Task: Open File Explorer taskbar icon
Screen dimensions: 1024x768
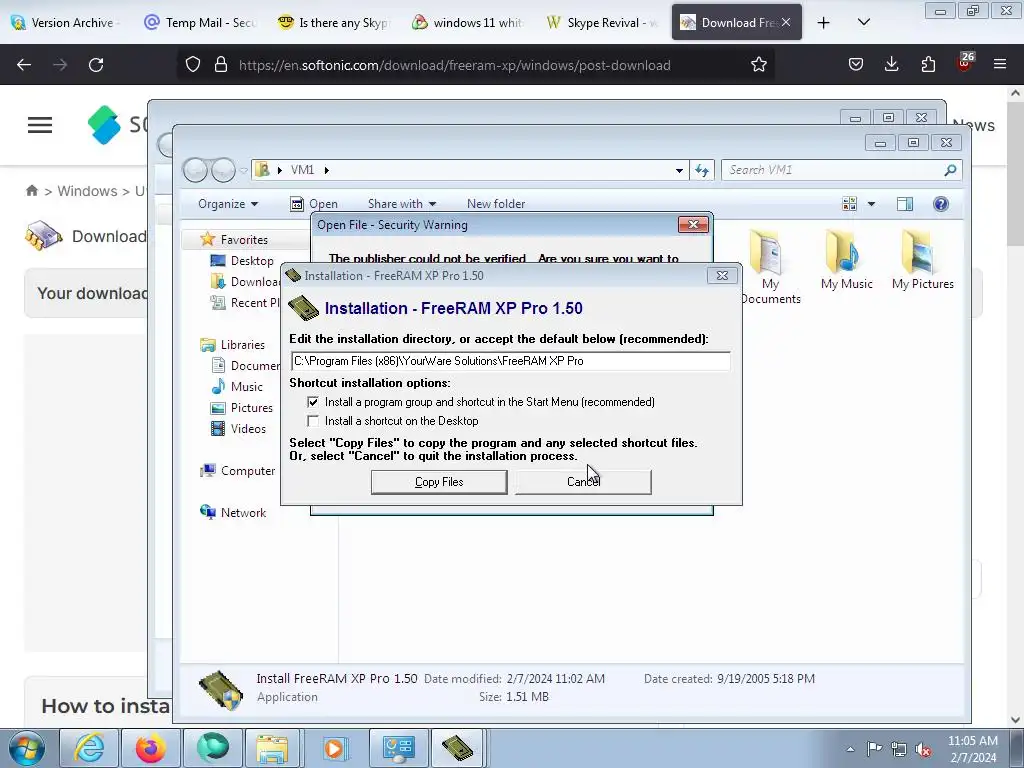Action: pyautogui.click(x=272, y=748)
